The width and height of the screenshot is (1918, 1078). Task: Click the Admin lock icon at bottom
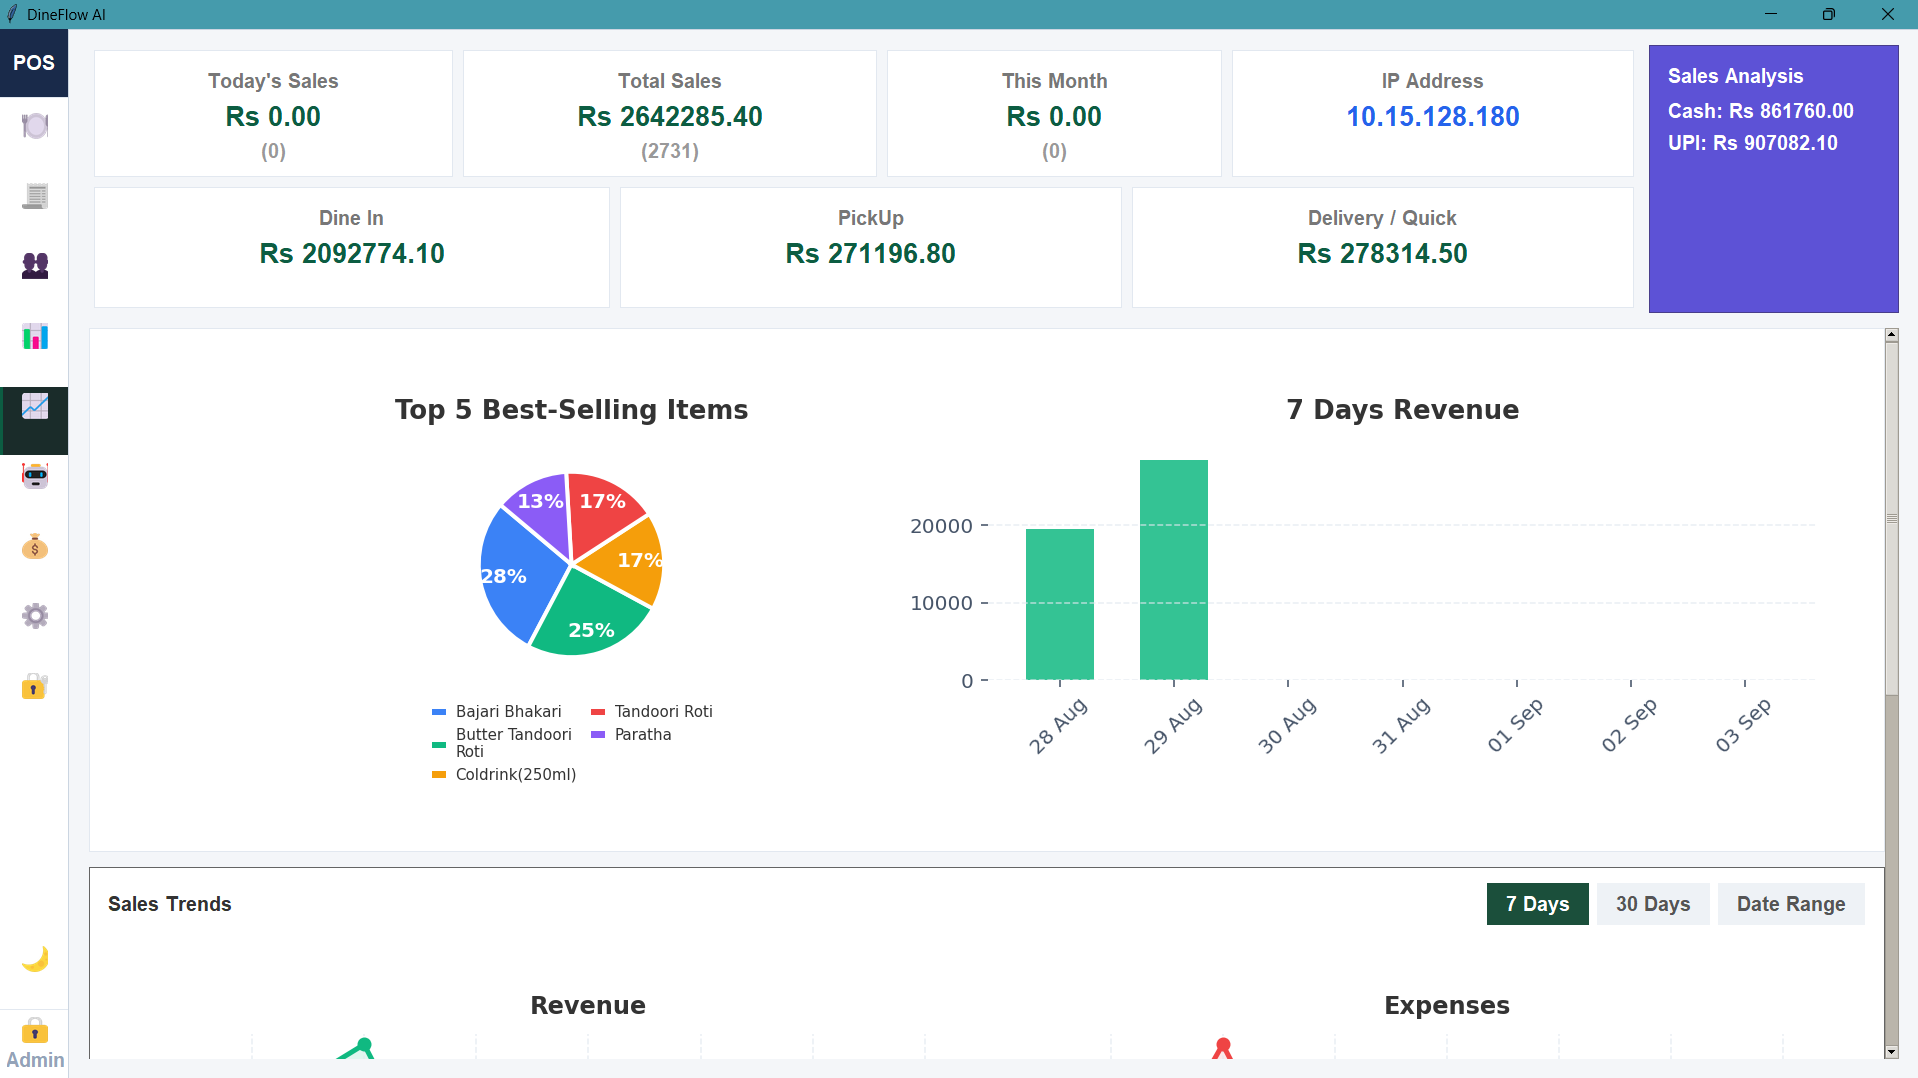(x=35, y=1030)
